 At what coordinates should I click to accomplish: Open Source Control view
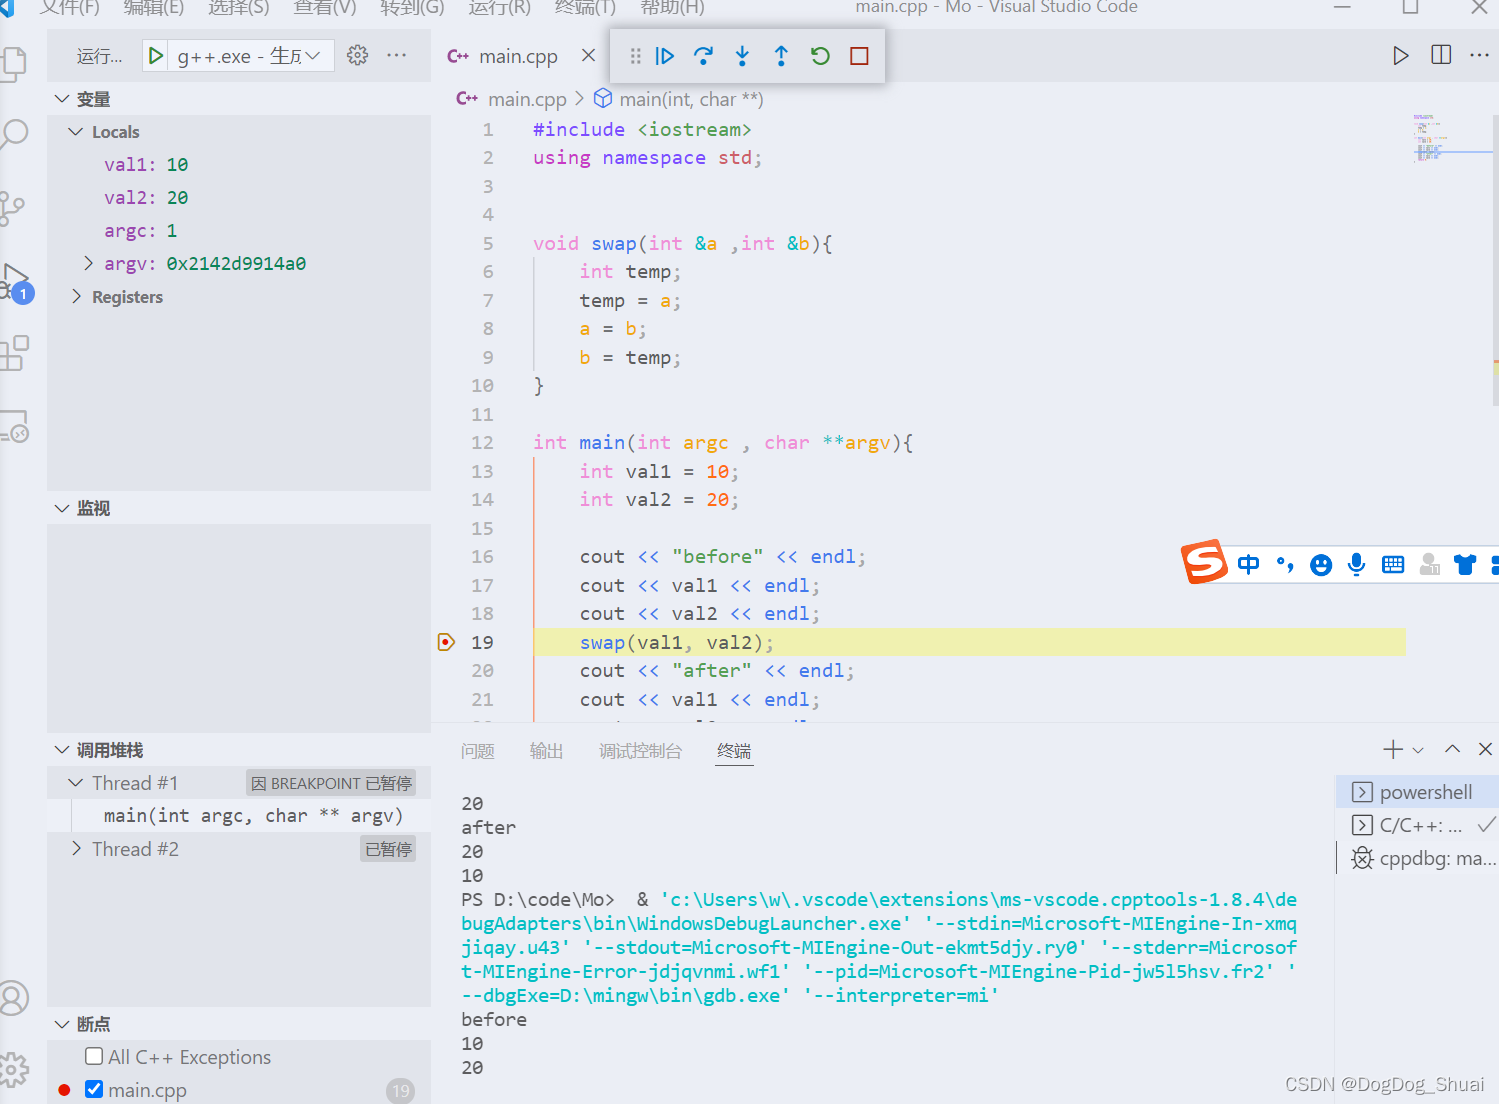[13, 208]
